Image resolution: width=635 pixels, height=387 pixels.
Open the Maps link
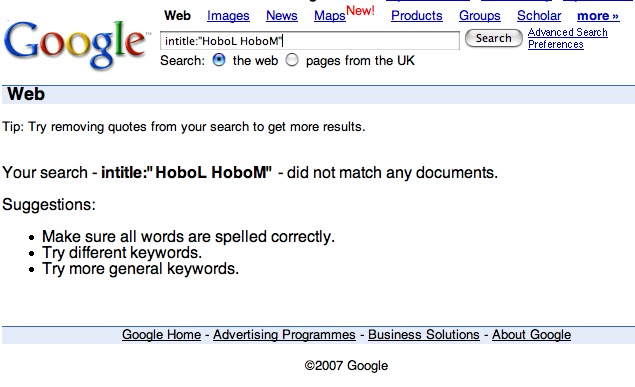coord(330,16)
